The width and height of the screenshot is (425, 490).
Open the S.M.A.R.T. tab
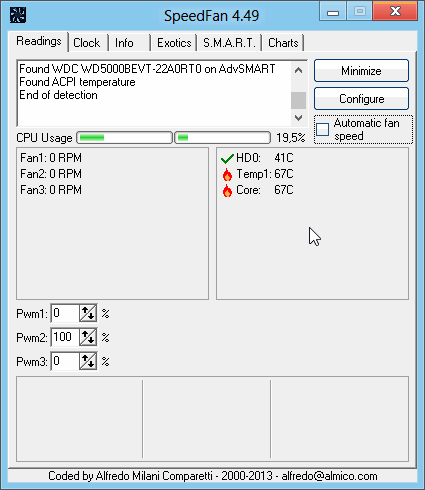point(229,43)
